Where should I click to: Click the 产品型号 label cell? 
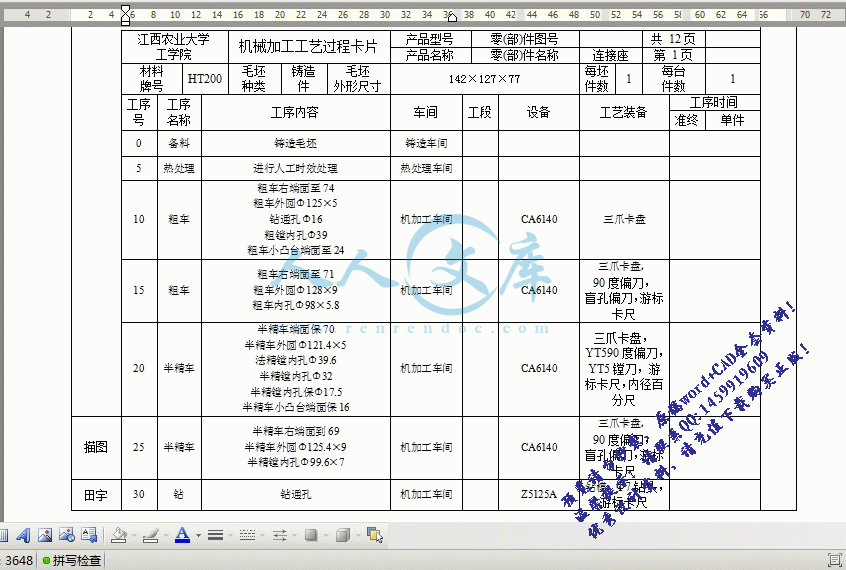pyautogui.click(x=430, y=39)
